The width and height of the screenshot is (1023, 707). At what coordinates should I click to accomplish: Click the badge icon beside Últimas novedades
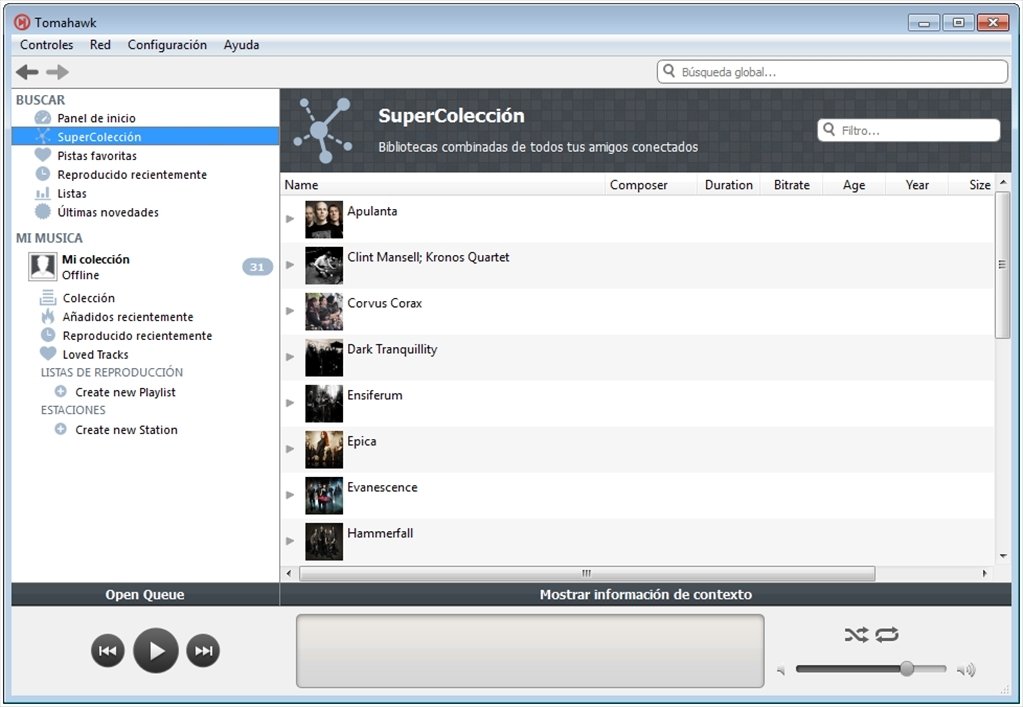click(x=42, y=212)
